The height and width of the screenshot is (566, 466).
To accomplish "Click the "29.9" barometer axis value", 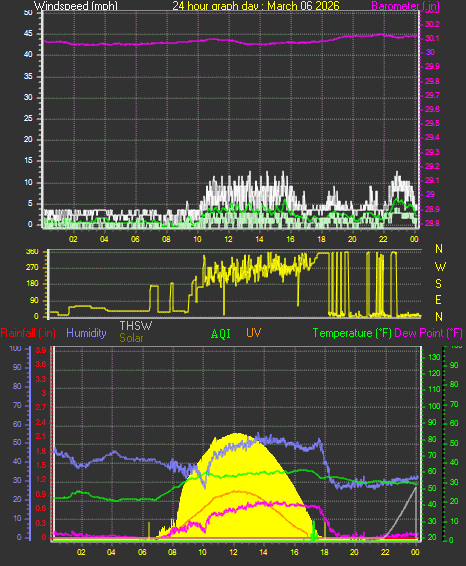I will point(432,66).
